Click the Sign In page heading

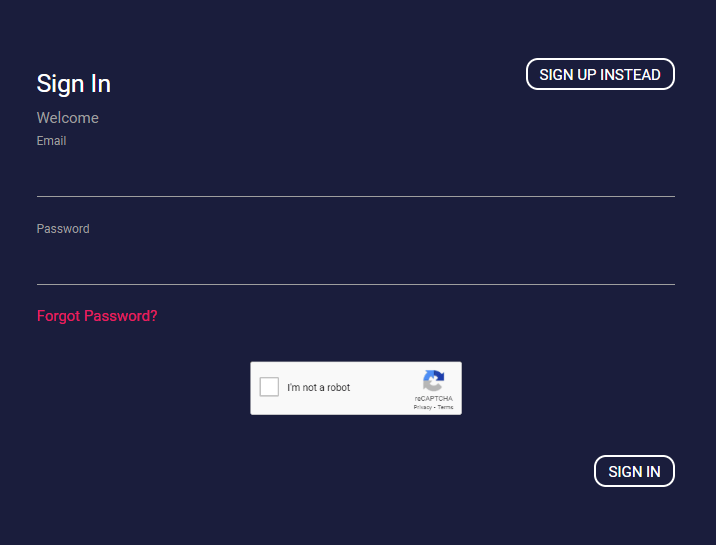coord(74,84)
